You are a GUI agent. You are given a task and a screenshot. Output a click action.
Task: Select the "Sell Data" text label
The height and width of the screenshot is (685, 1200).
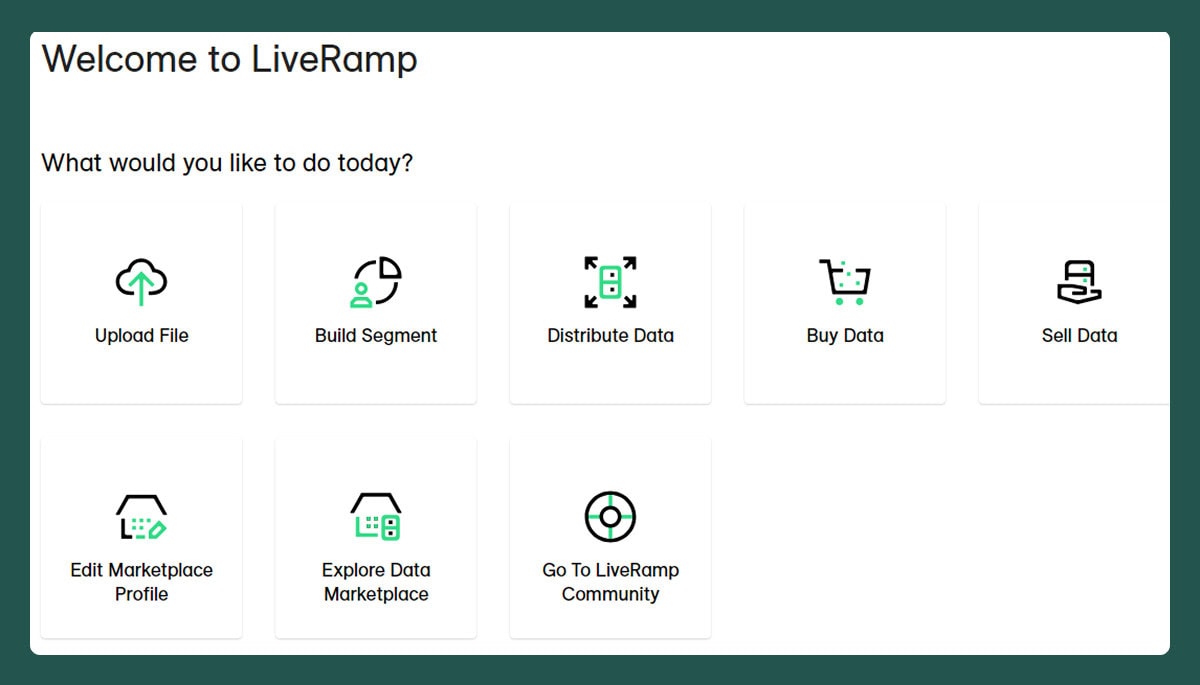click(x=1079, y=336)
